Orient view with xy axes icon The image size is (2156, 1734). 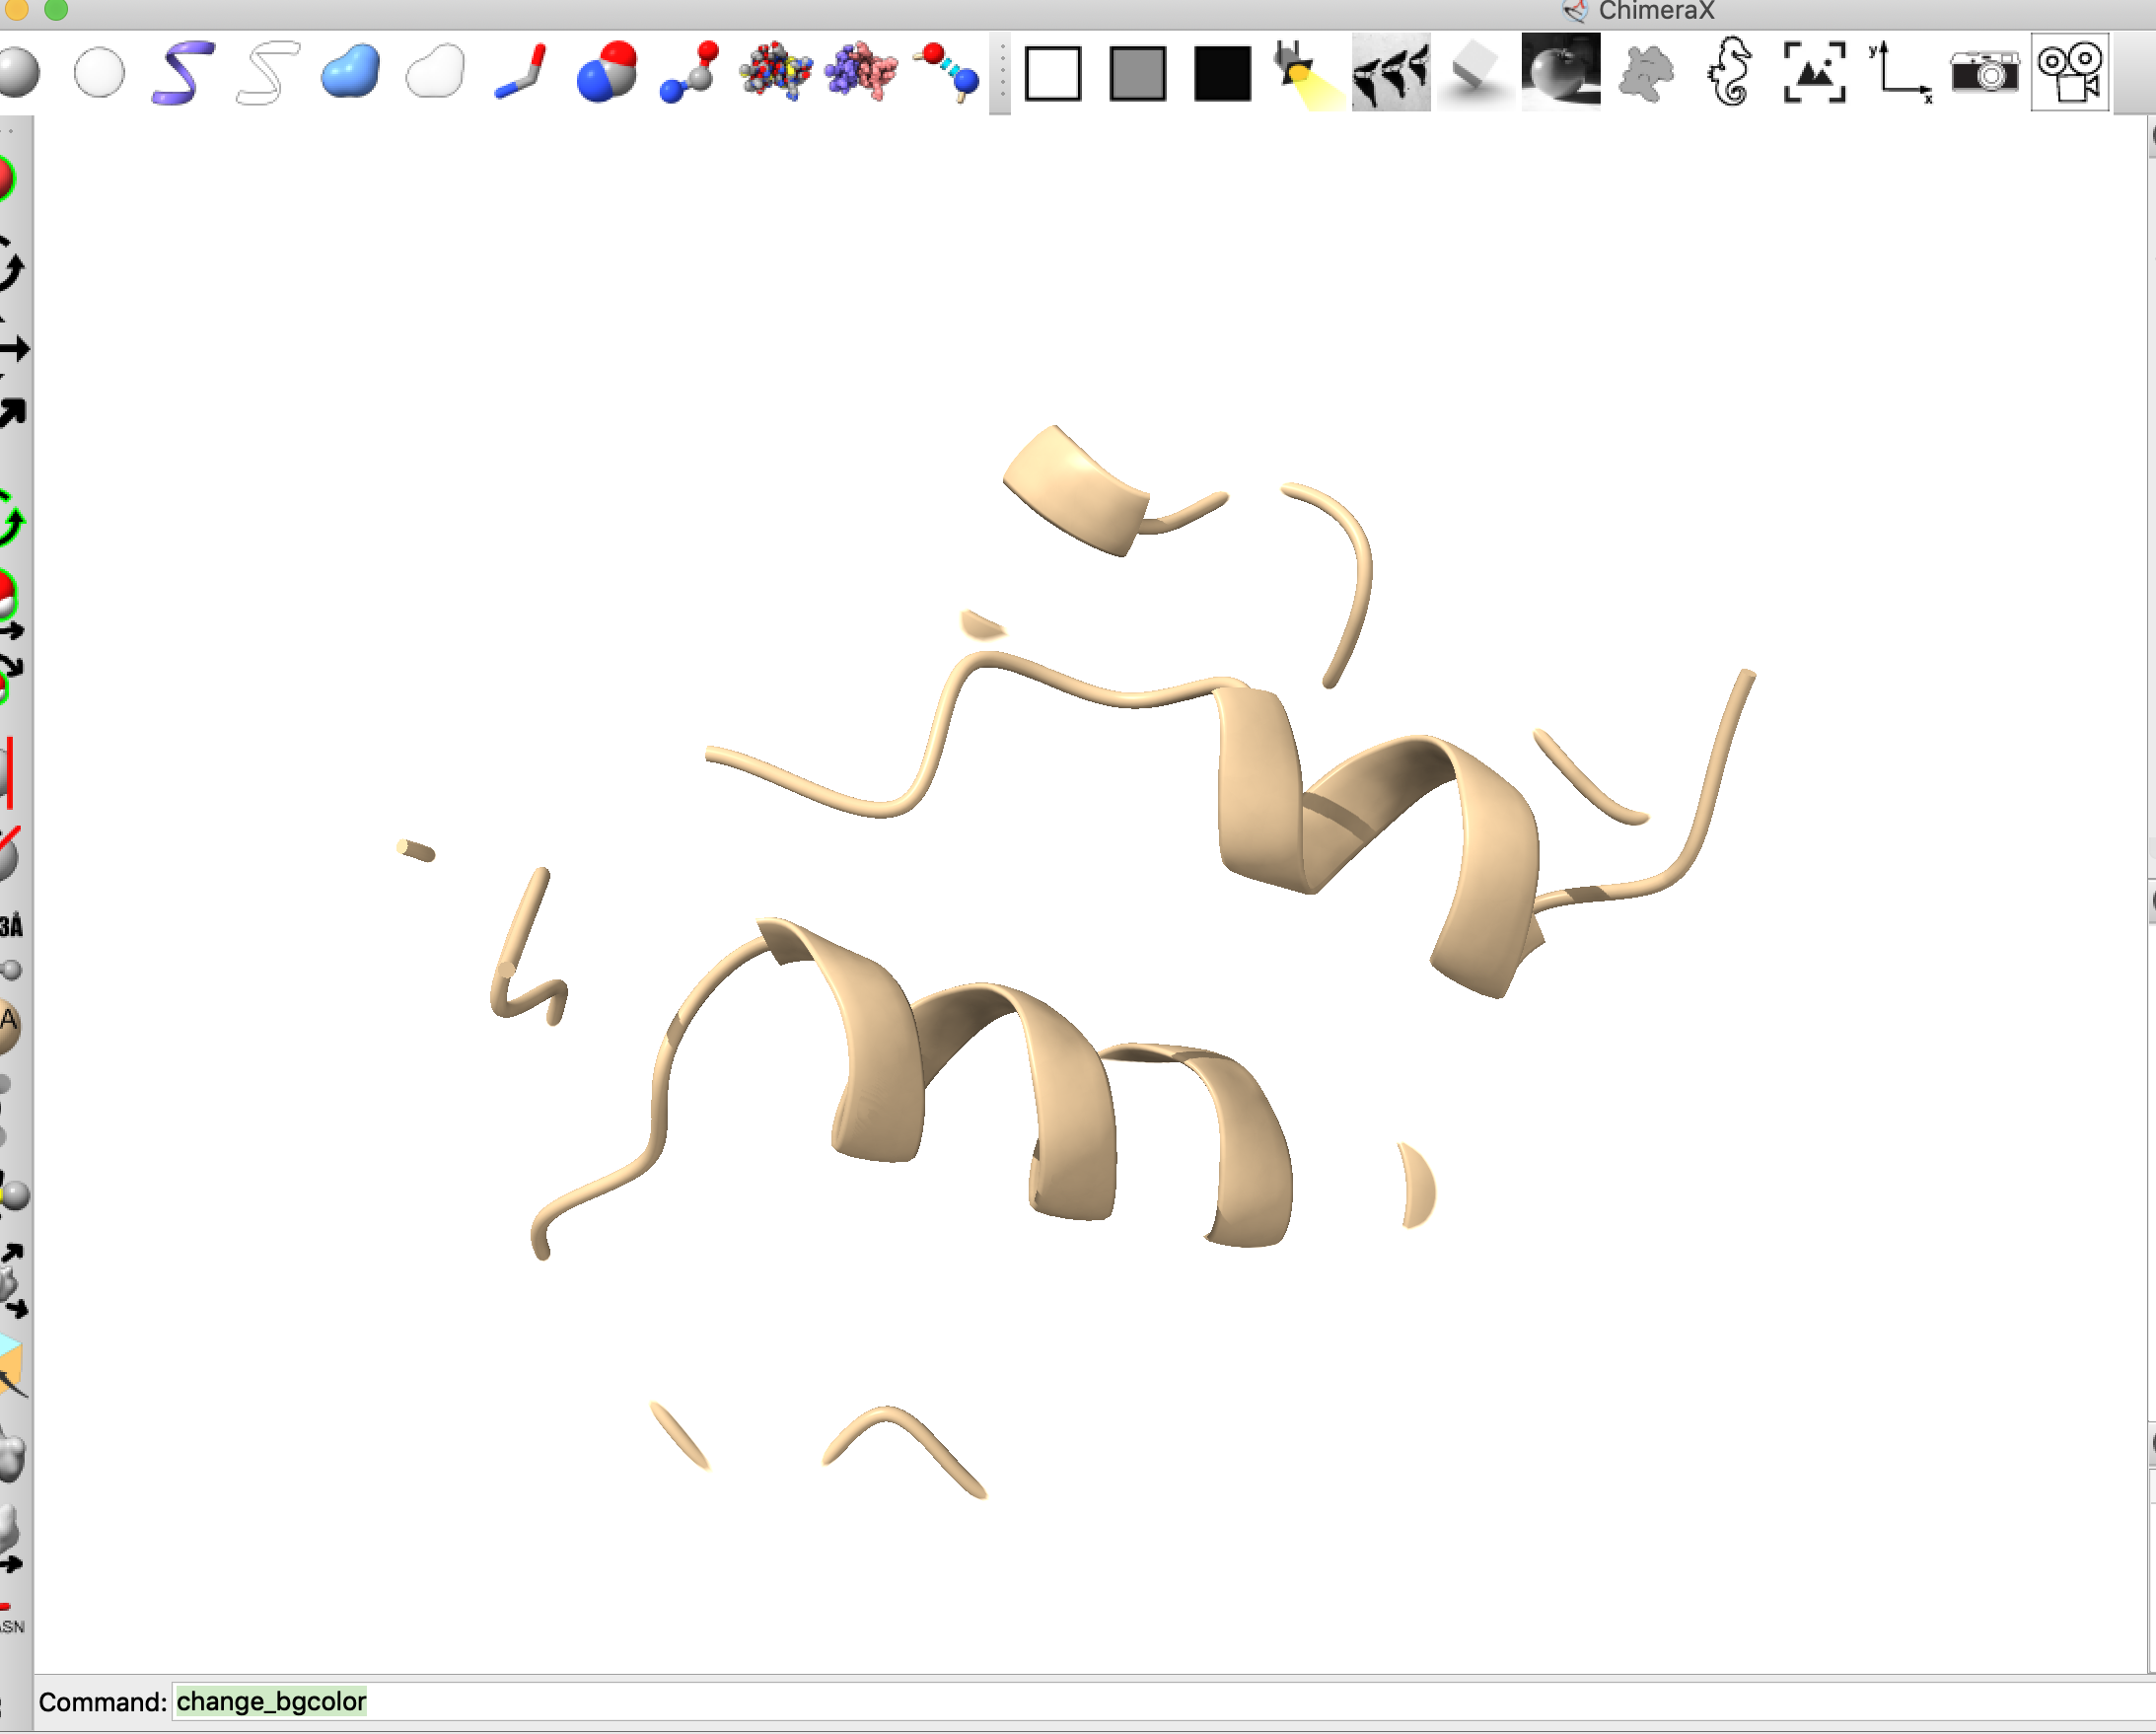pyautogui.click(x=1899, y=72)
